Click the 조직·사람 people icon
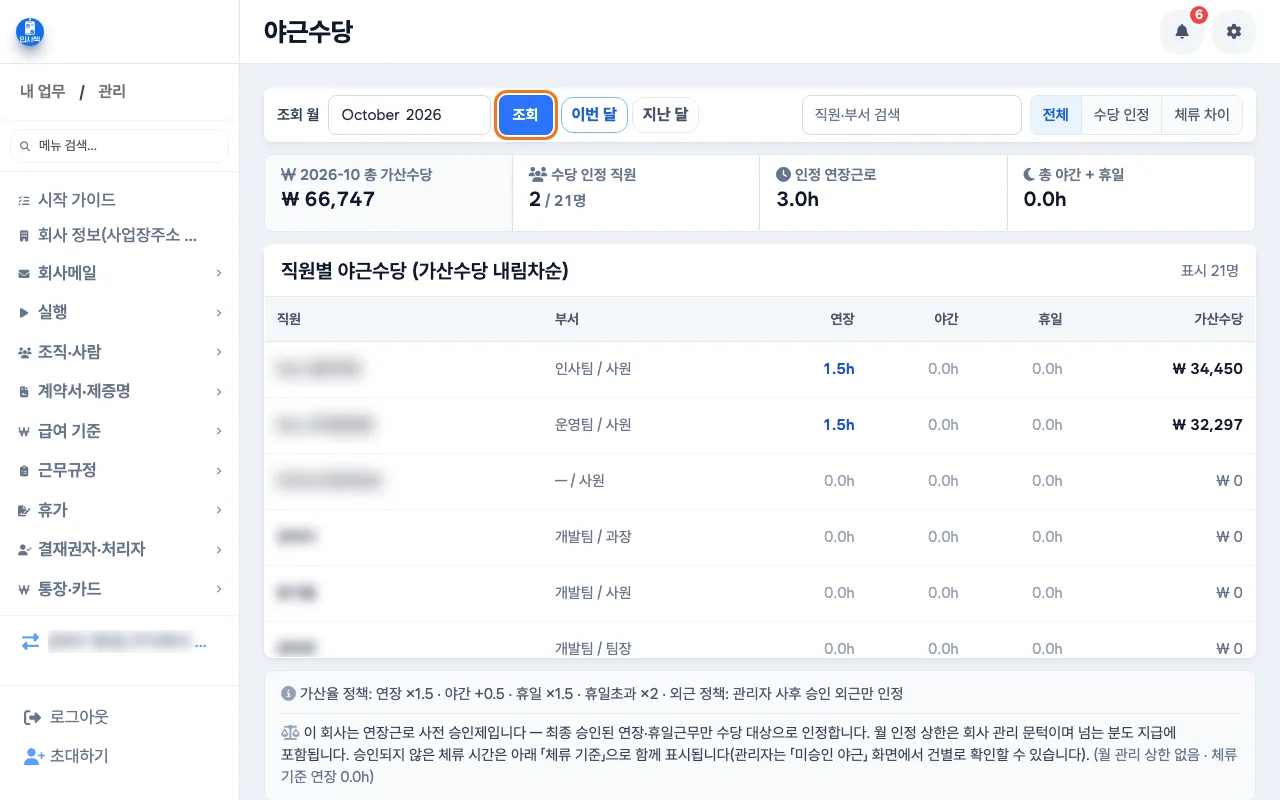The width and height of the screenshot is (1280, 800). tap(24, 352)
